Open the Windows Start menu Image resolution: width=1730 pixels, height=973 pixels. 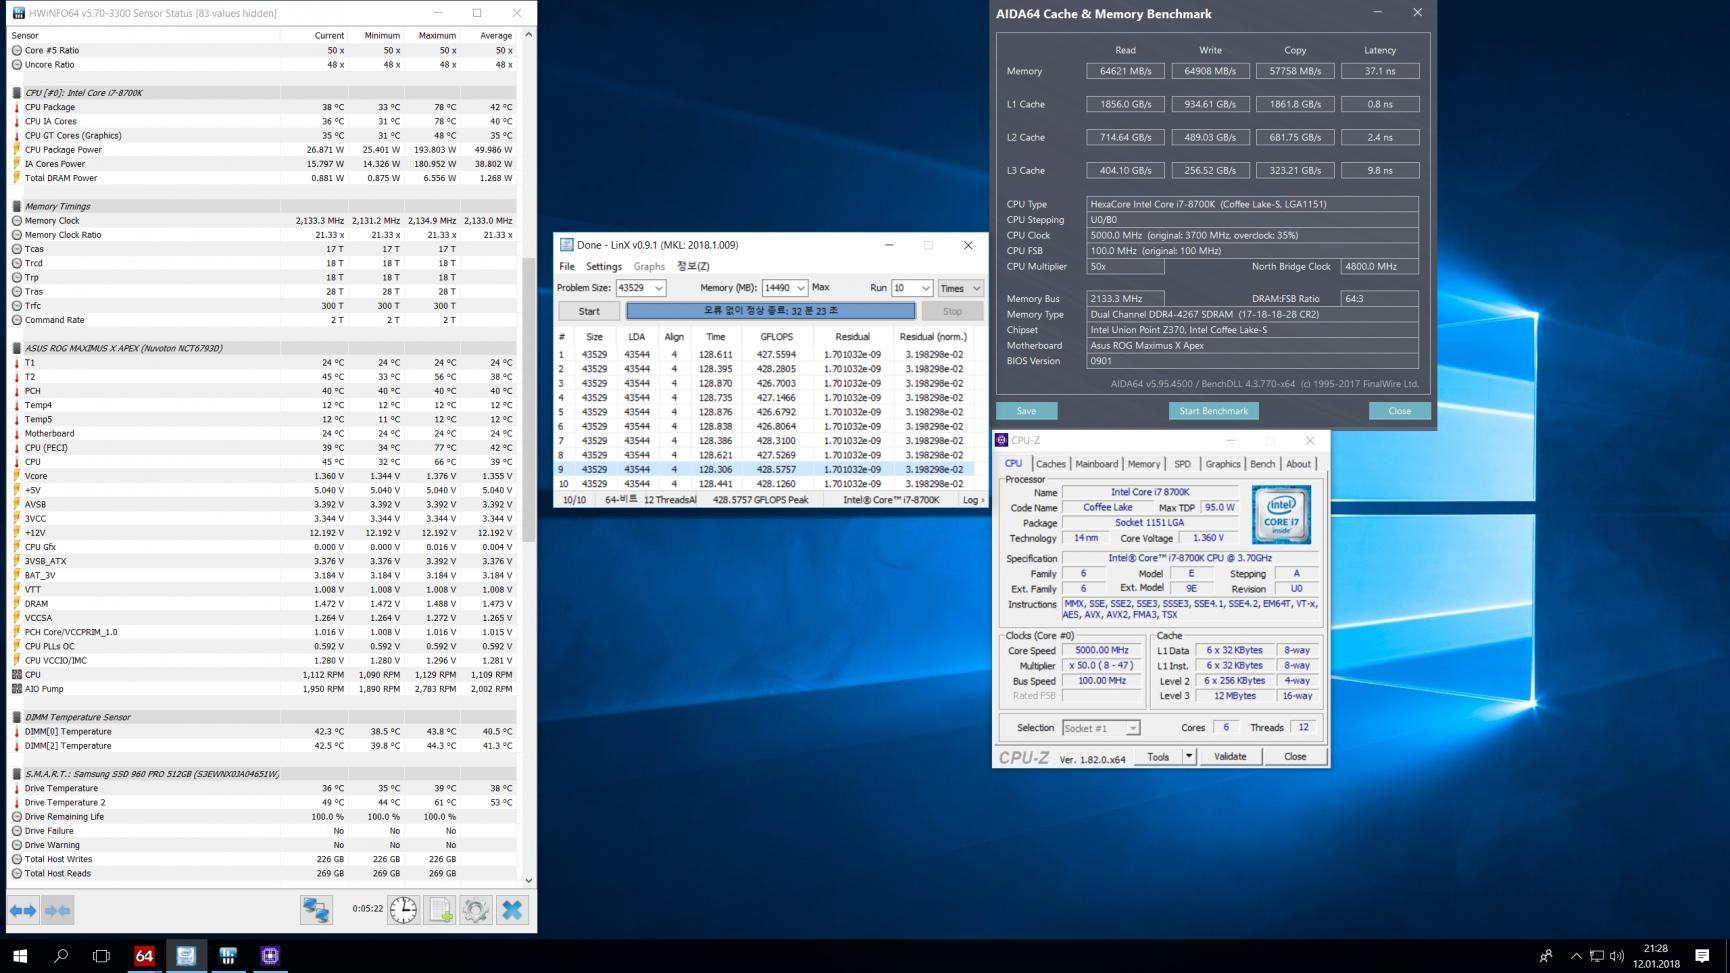[x=20, y=956]
